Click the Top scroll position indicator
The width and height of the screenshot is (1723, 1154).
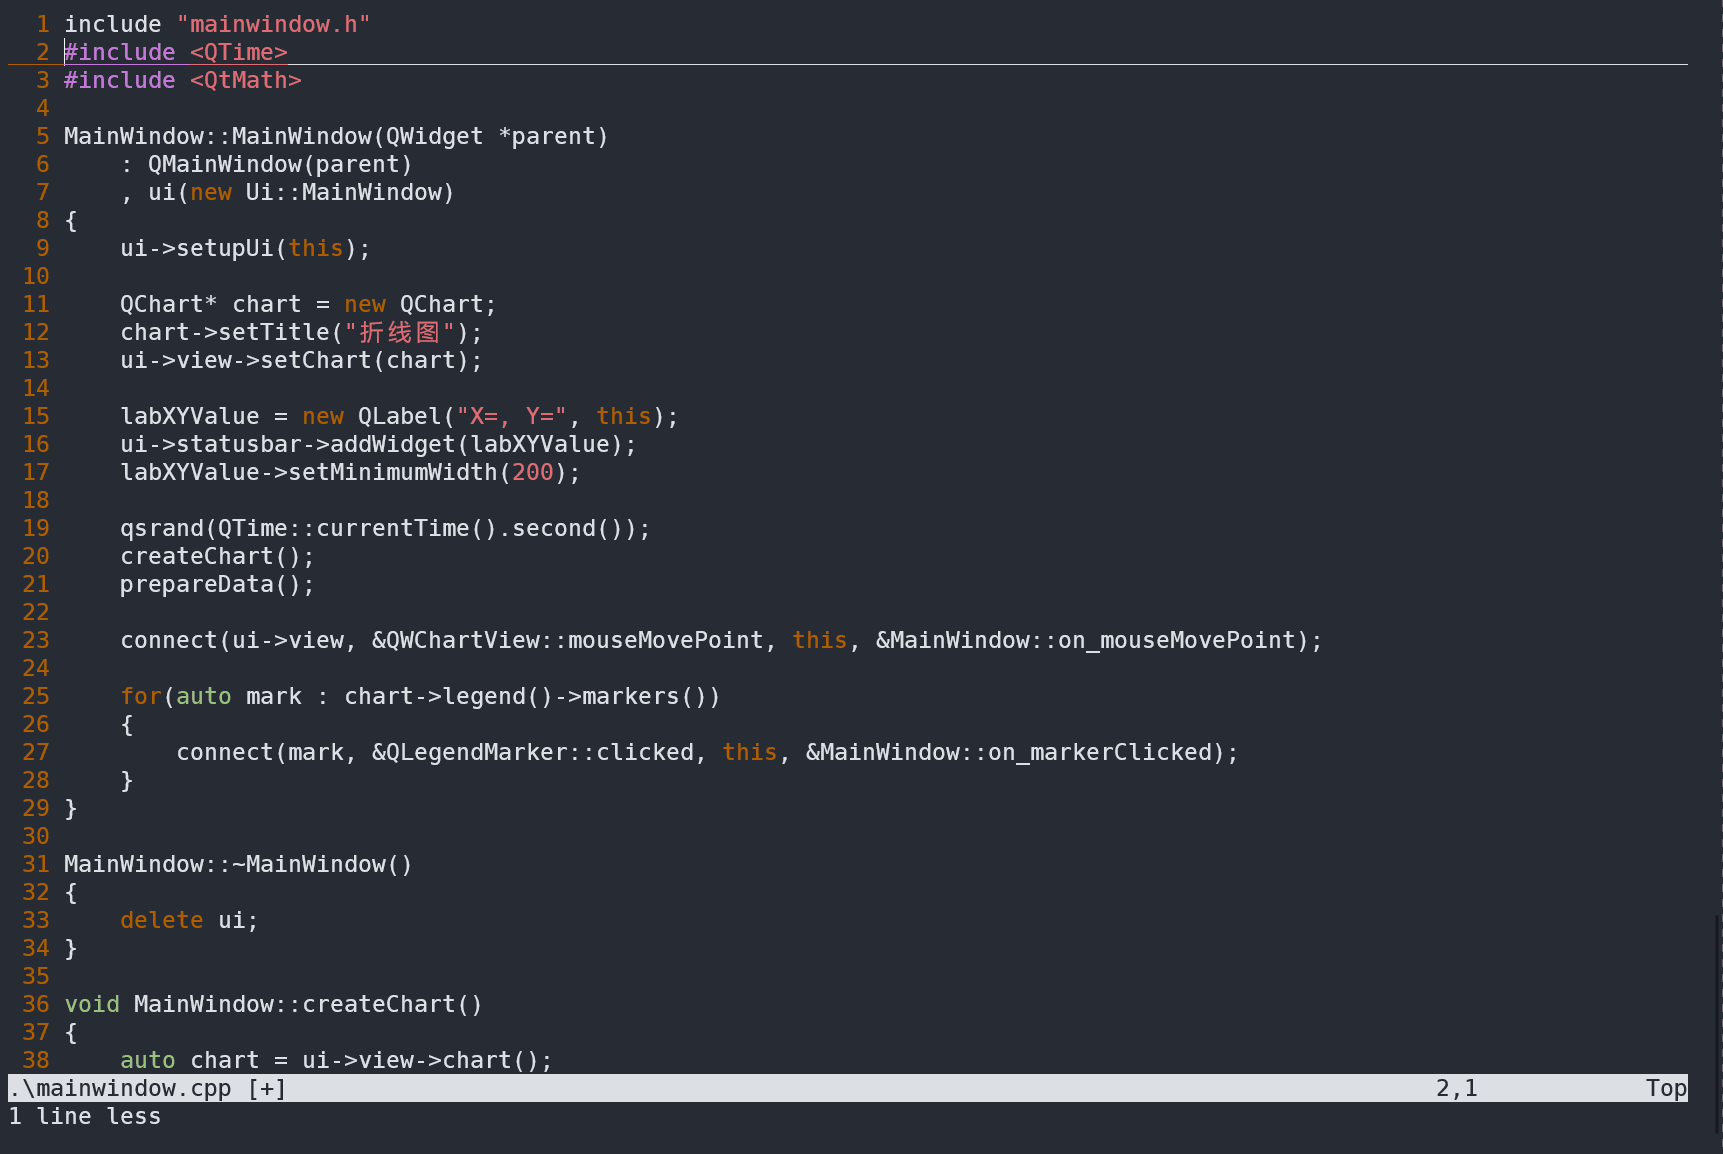pos(1666,1088)
